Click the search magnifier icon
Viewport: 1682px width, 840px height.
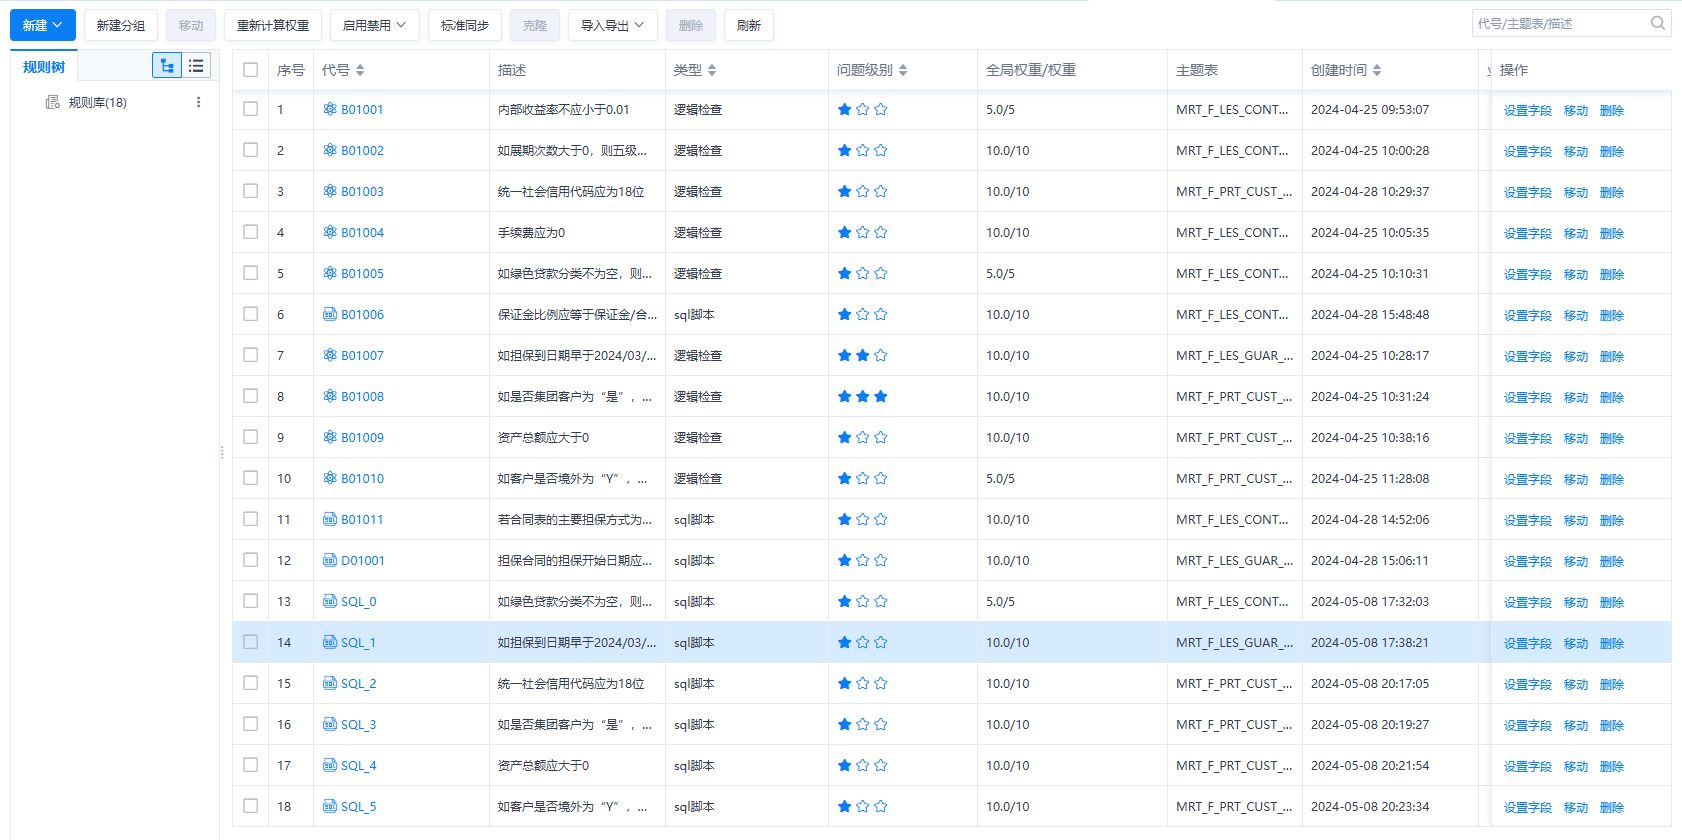(1657, 23)
